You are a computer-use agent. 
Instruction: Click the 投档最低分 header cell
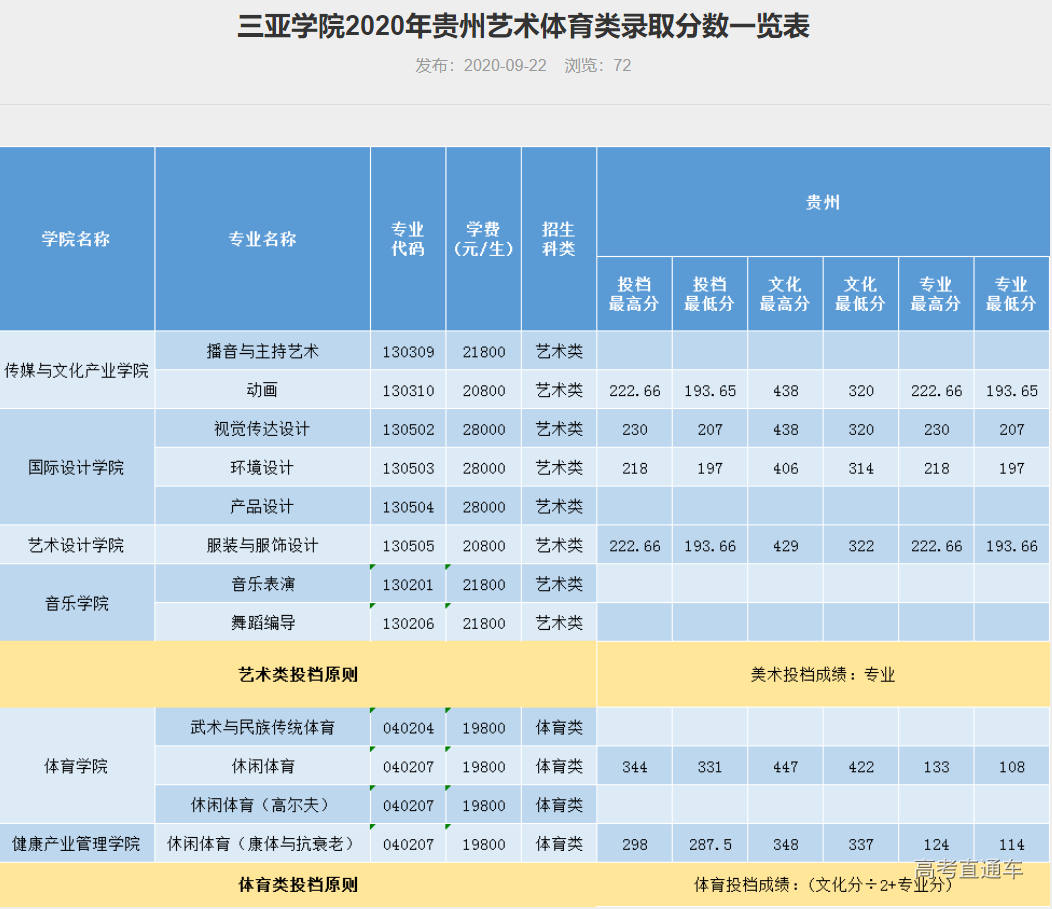click(x=709, y=292)
